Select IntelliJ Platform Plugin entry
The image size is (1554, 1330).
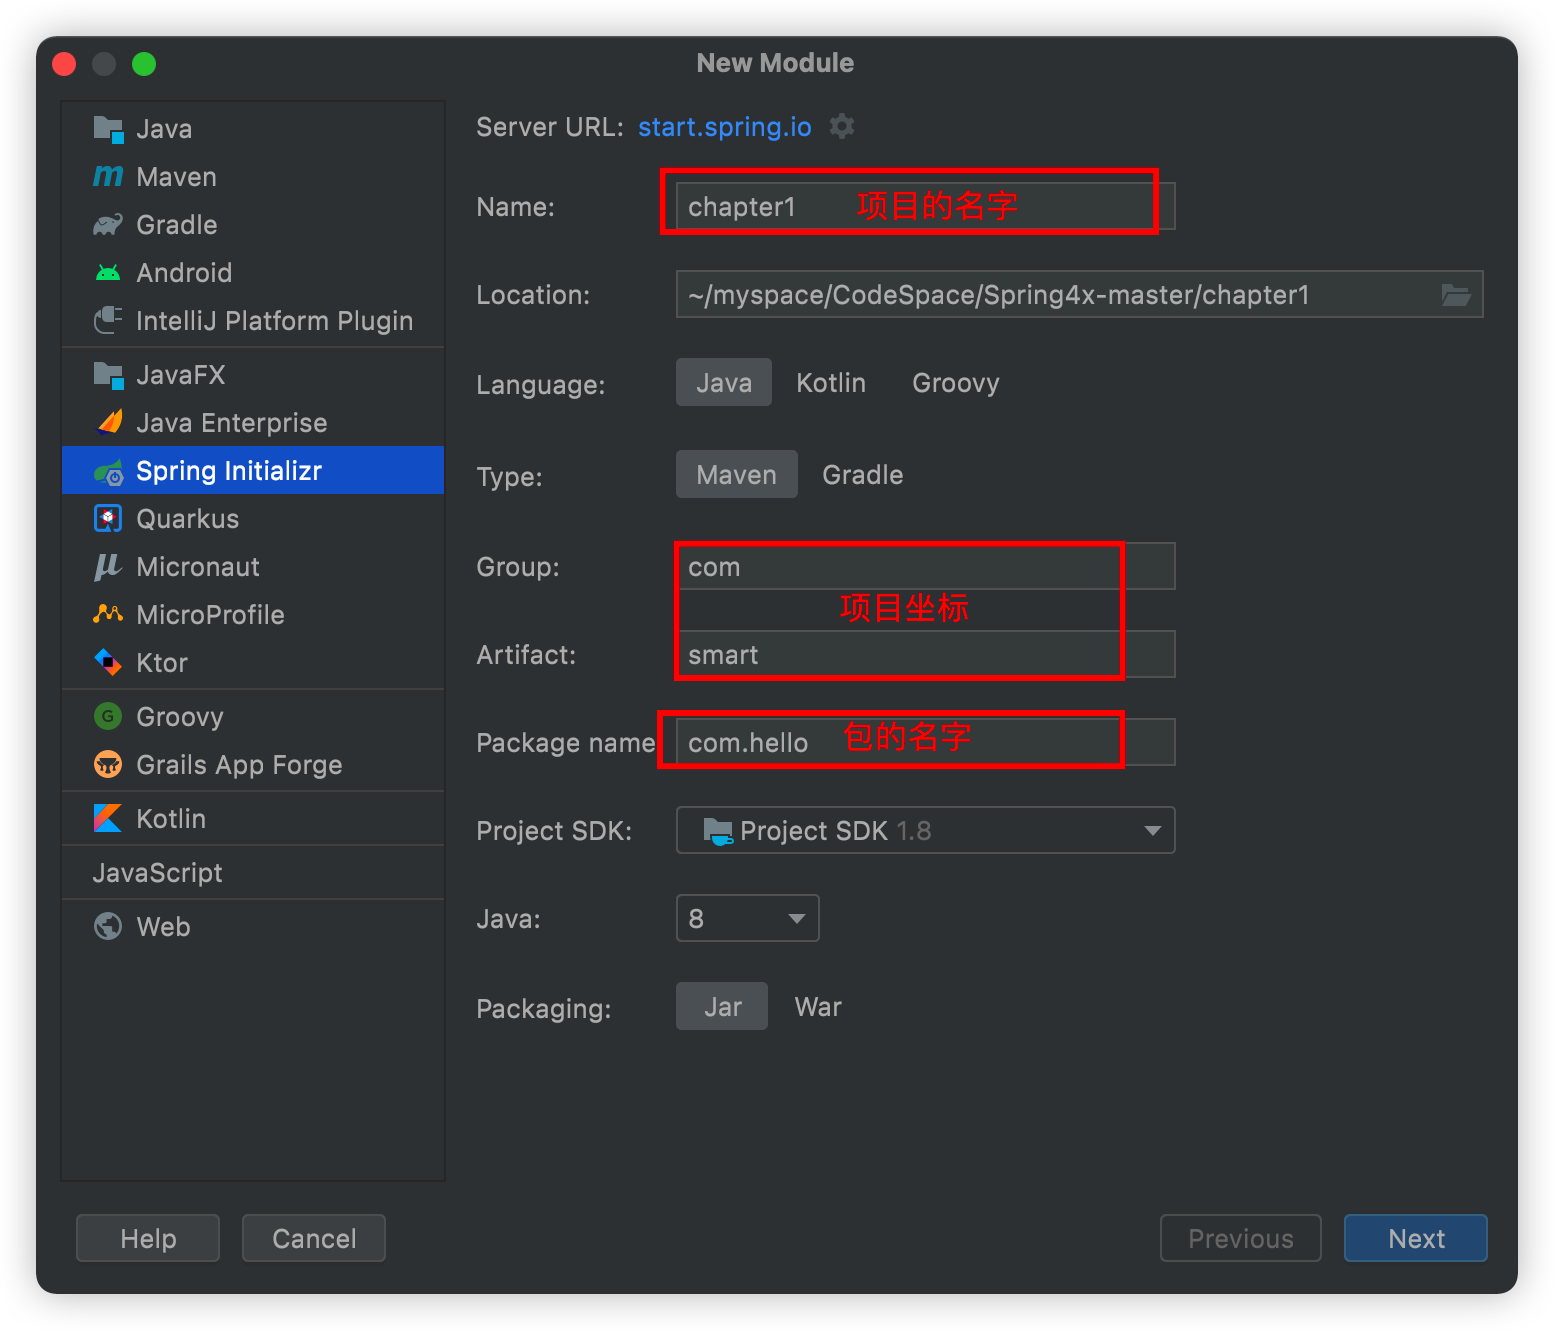tap(253, 321)
